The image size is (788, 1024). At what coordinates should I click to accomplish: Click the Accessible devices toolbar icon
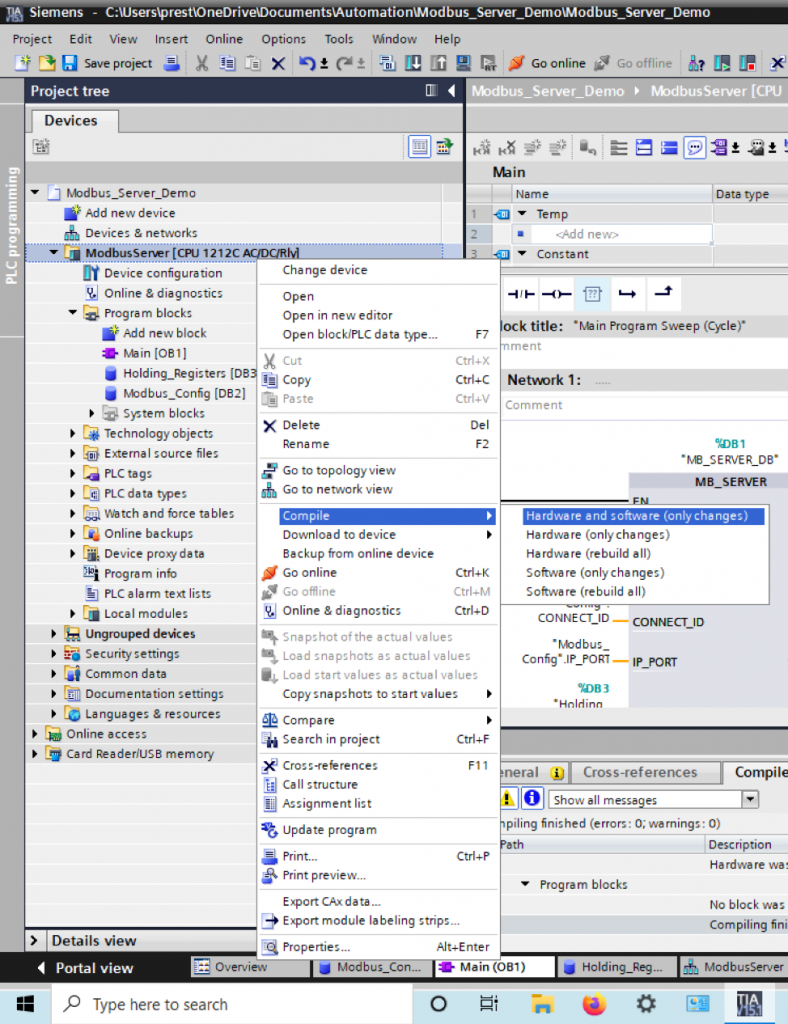(x=697, y=63)
